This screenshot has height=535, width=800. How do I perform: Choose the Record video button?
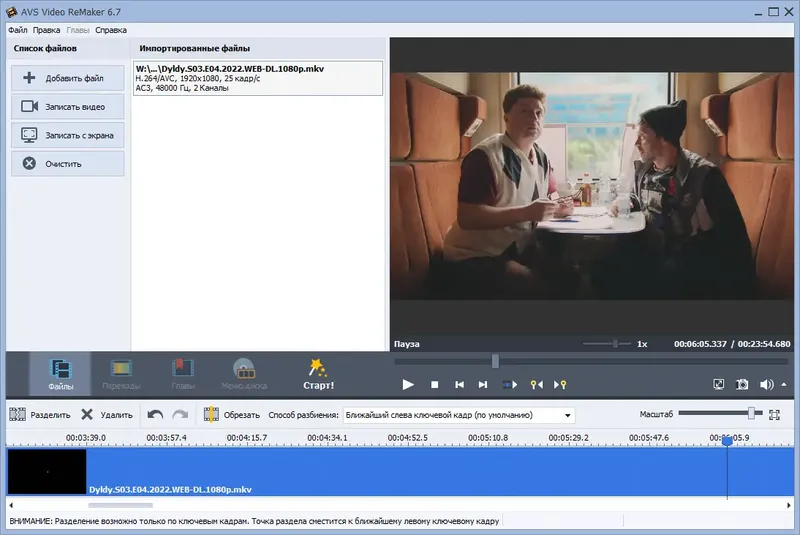pos(68,107)
